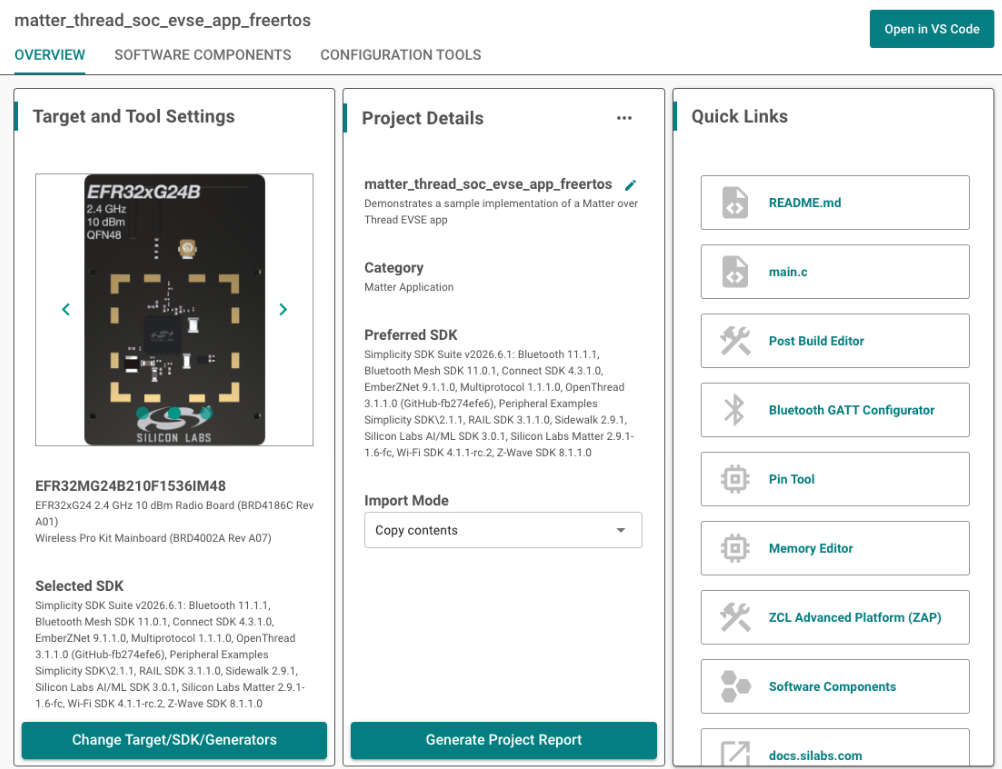
Task: Open the README.md quick link
Action: [835, 203]
